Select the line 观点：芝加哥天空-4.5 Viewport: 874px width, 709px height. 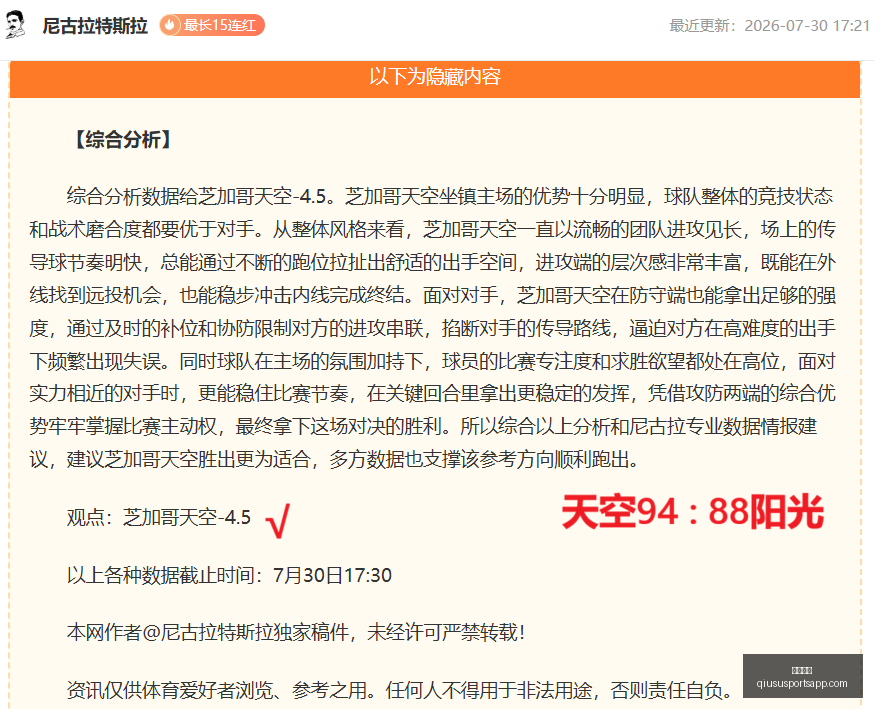pyautogui.click(x=159, y=517)
